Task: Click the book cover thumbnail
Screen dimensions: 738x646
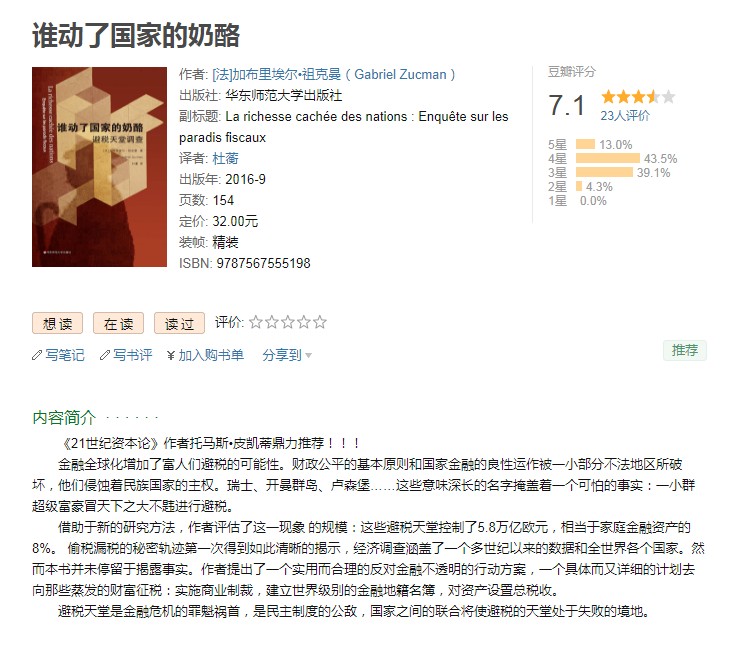Action: coord(99,167)
